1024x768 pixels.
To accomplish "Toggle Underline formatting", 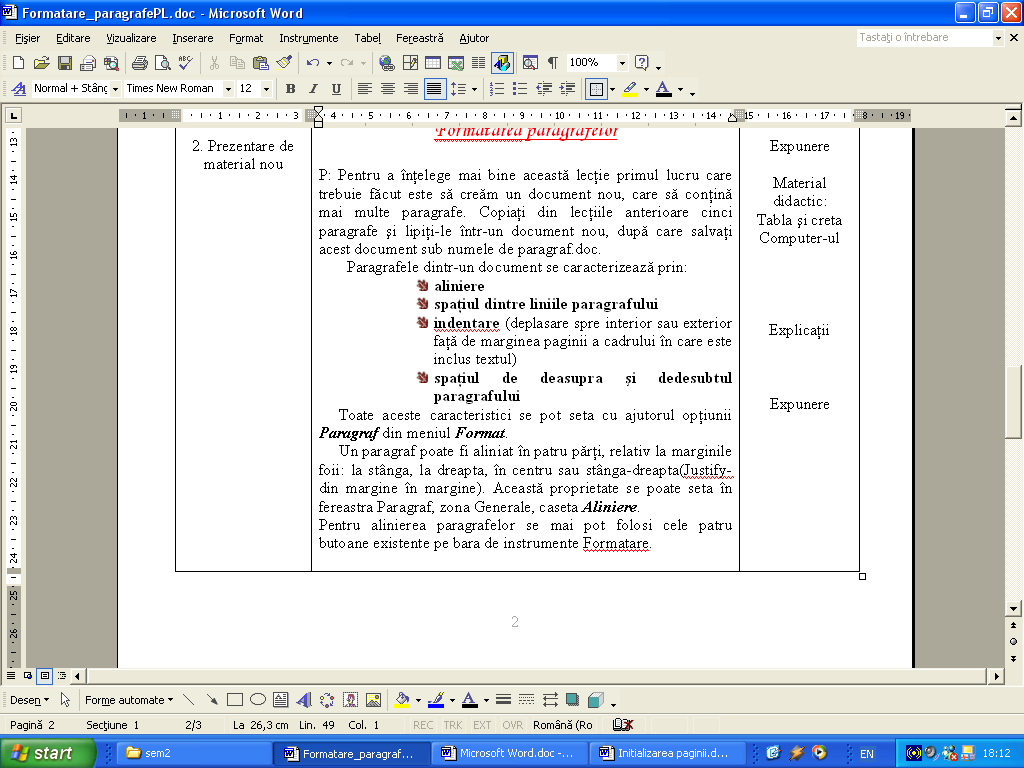I will tap(336, 89).
